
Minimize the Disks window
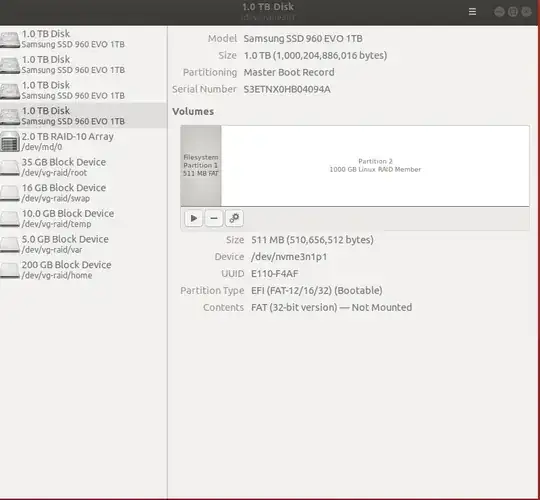[x=499, y=12]
